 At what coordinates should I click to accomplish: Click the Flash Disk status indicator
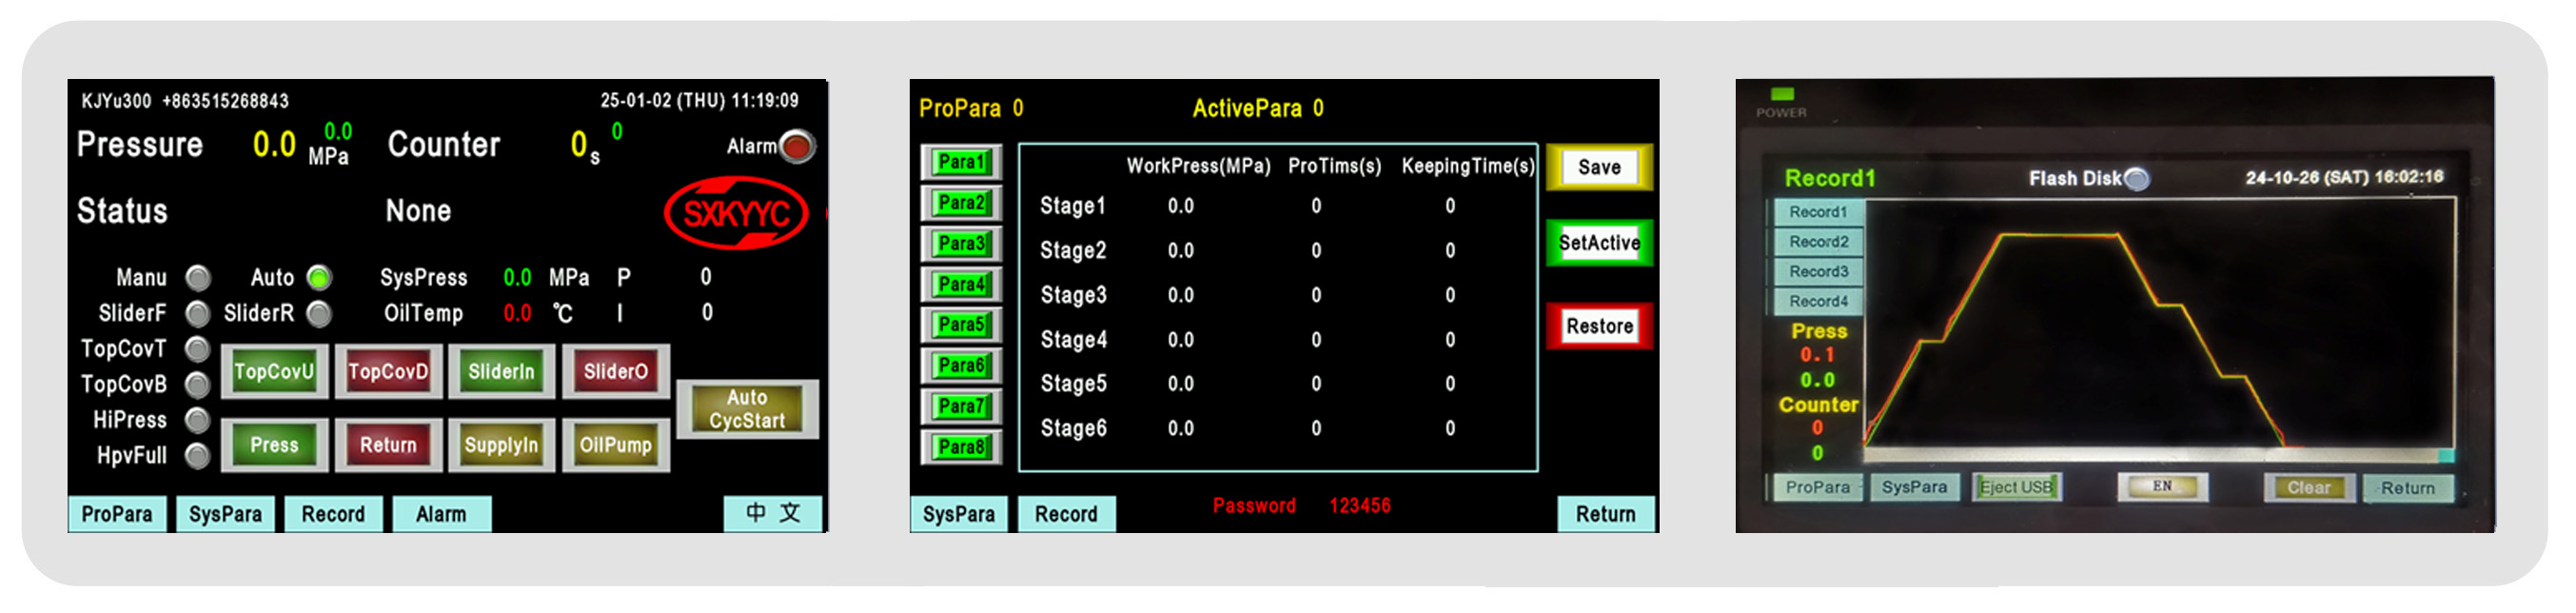coord(2136,179)
